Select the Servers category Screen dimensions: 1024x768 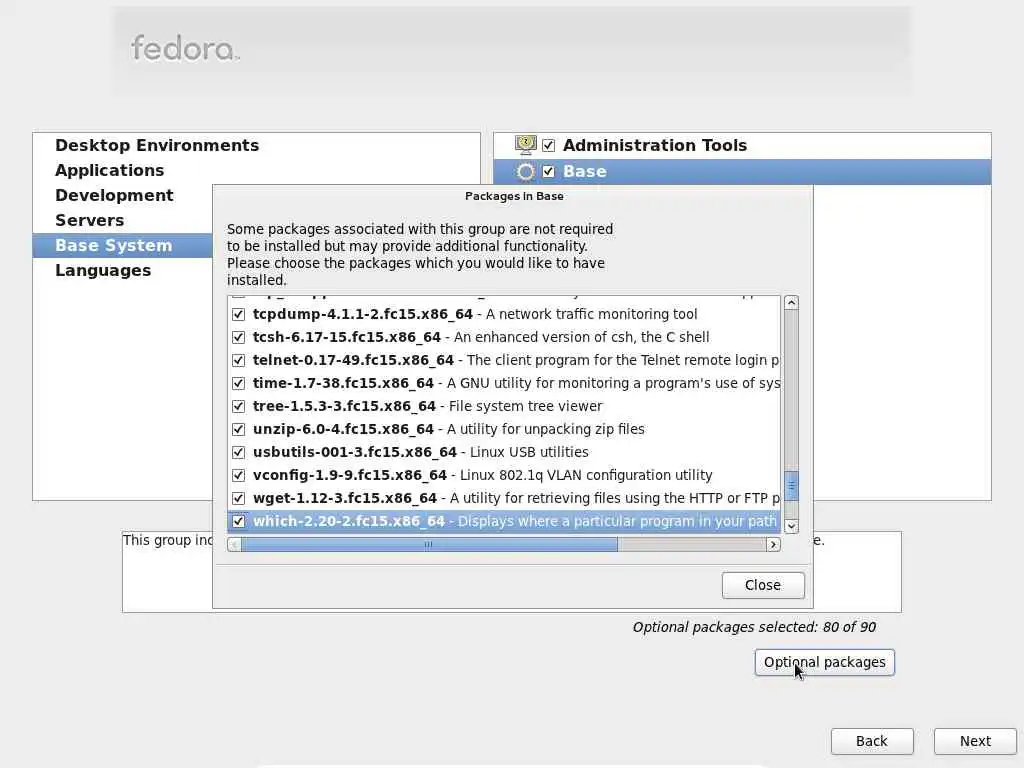pos(89,220)
